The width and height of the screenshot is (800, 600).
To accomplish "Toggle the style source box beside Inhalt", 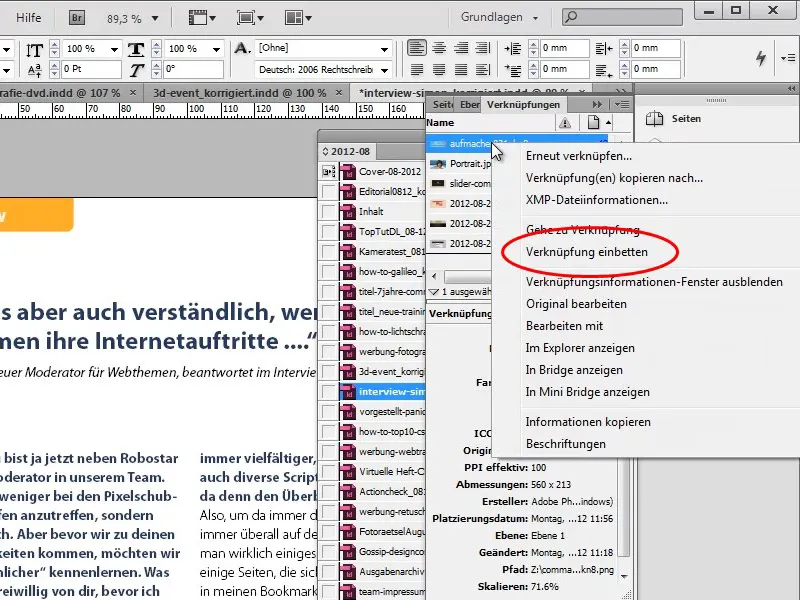I will coord(329,212).
